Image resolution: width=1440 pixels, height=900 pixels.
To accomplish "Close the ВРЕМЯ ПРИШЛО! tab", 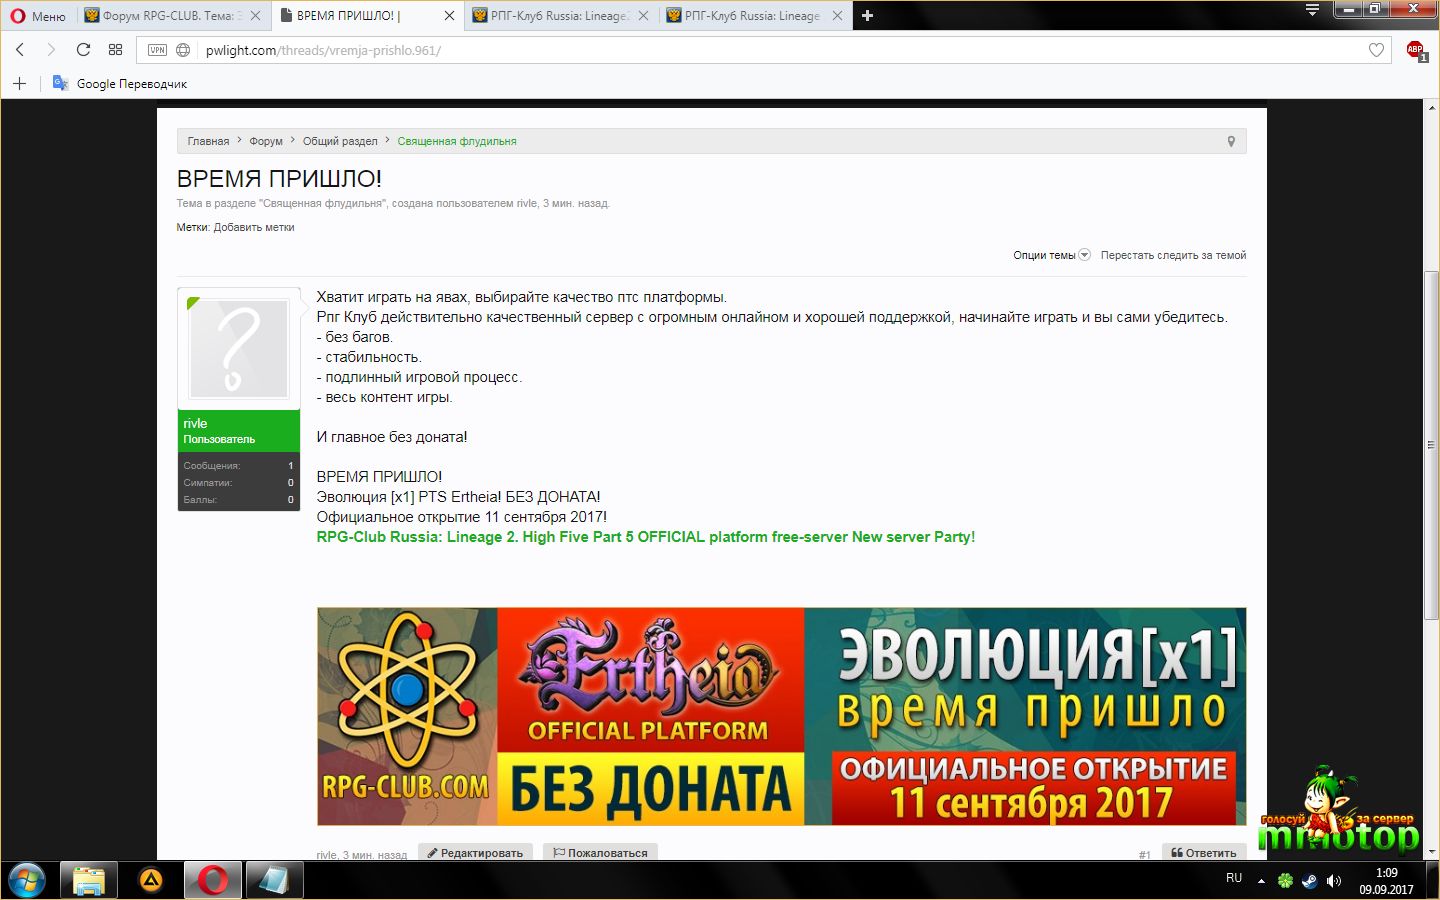I will pyautogui.click(x=449, y=16).
